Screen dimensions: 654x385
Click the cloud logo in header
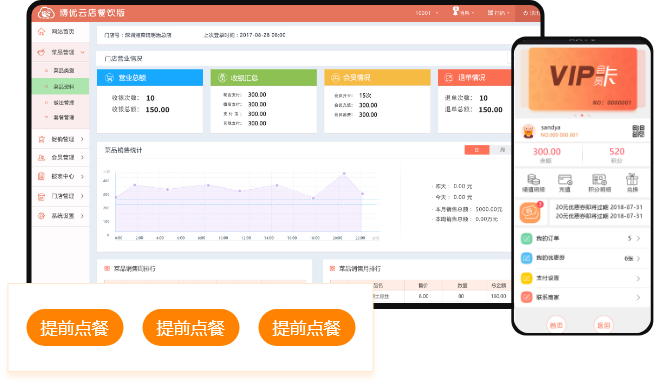tap(46, 13)
